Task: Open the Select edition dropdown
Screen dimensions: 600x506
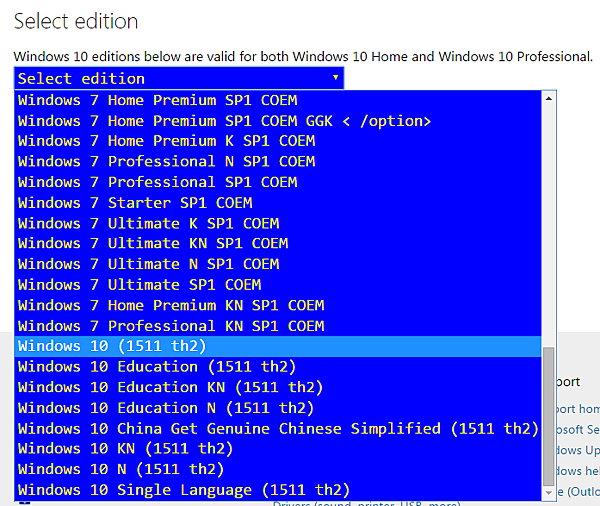Action: 179,78
